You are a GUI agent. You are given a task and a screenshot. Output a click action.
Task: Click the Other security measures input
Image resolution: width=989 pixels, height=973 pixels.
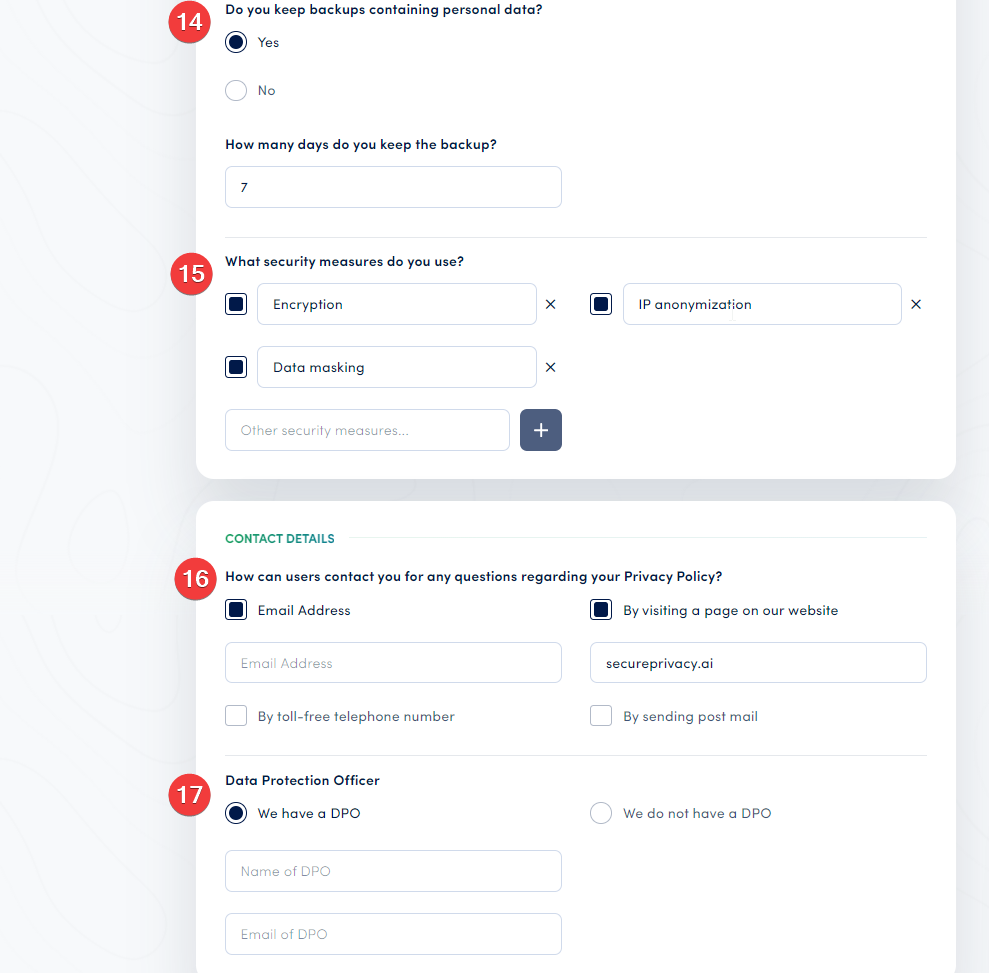click(367, 430)
